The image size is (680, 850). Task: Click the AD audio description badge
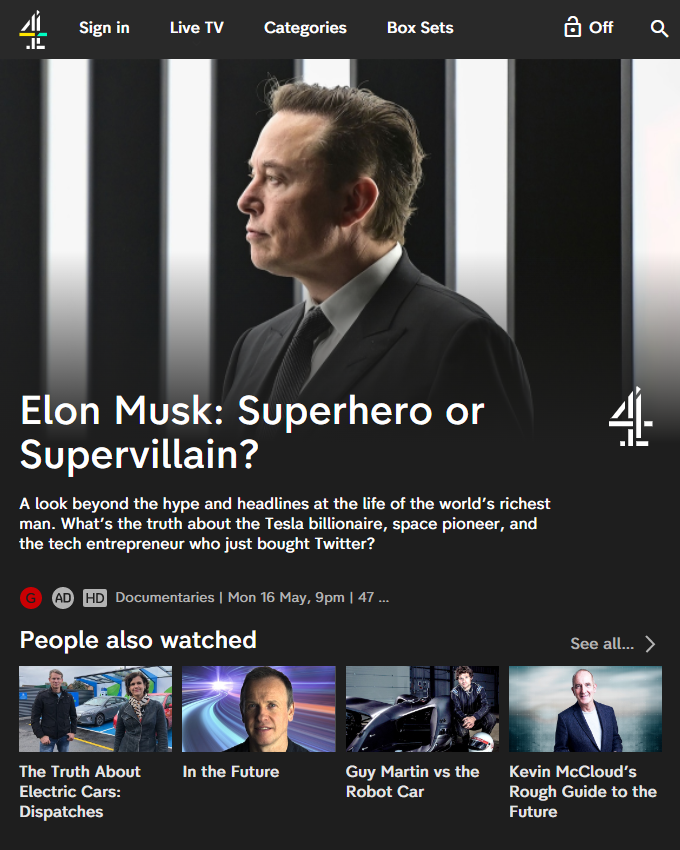click(x=63, y=598)
